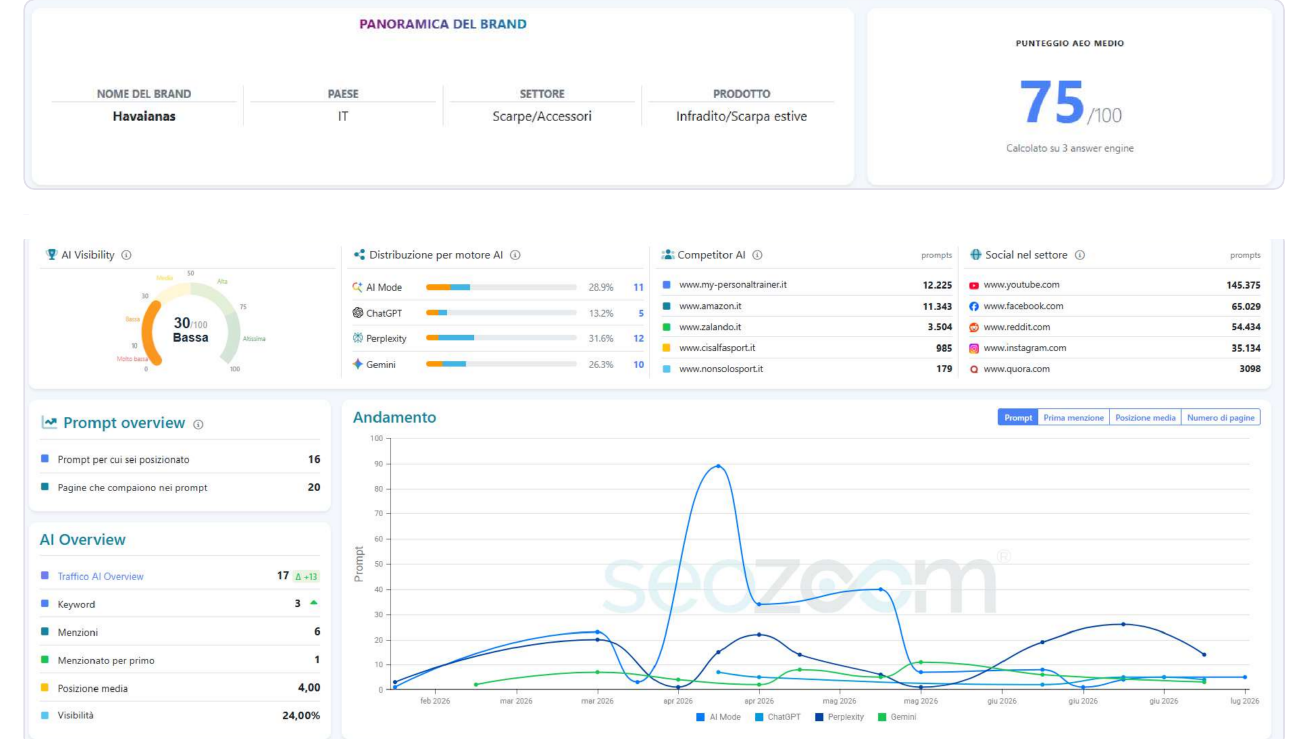
Task: Switch to Posizione media tab
Action: tap(1146, 417)
